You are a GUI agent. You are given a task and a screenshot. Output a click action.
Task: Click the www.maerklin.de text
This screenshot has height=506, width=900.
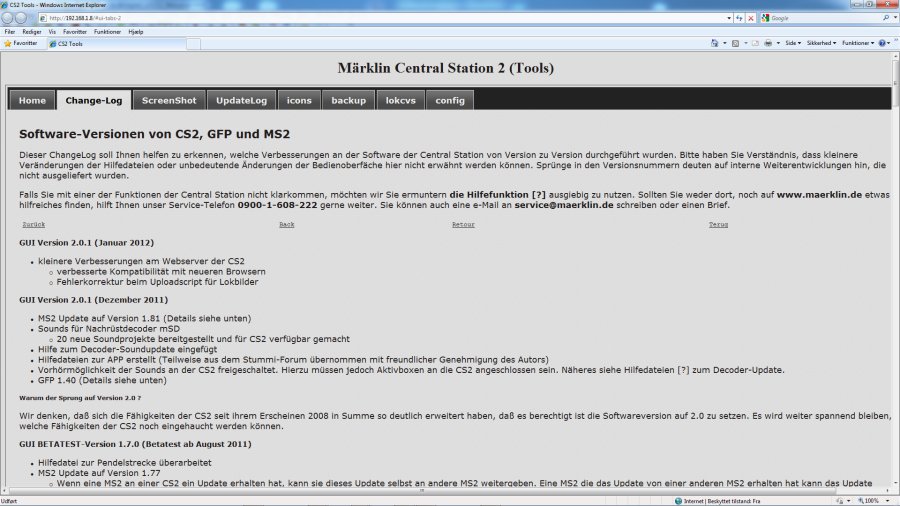coord(819,194)
